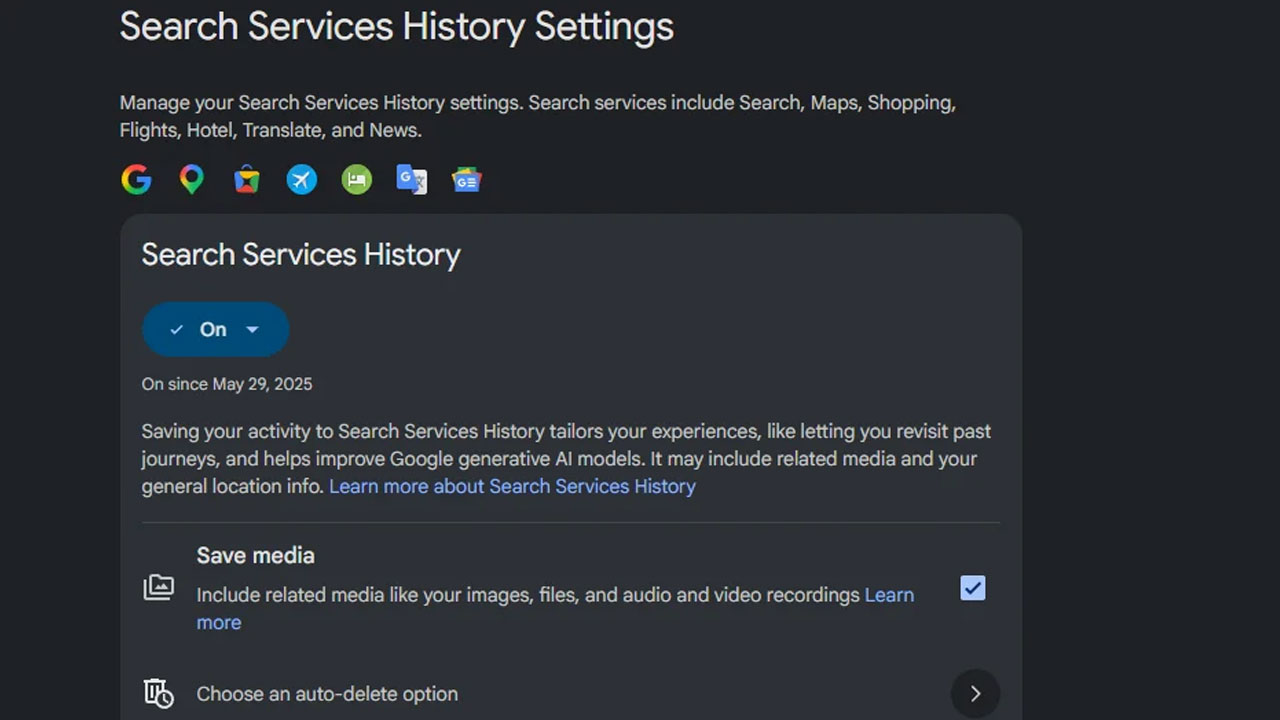
Task: Click the Google Search service icon
Action: click(x=137, y=180)
